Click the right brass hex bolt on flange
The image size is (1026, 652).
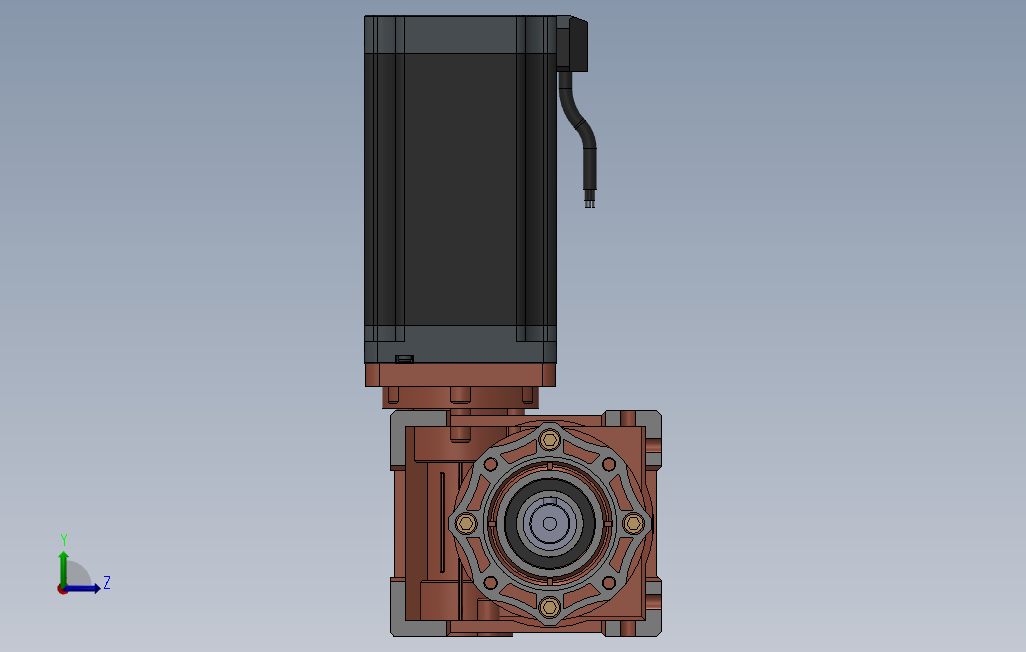pyautogui.click(x=633, y=523)
